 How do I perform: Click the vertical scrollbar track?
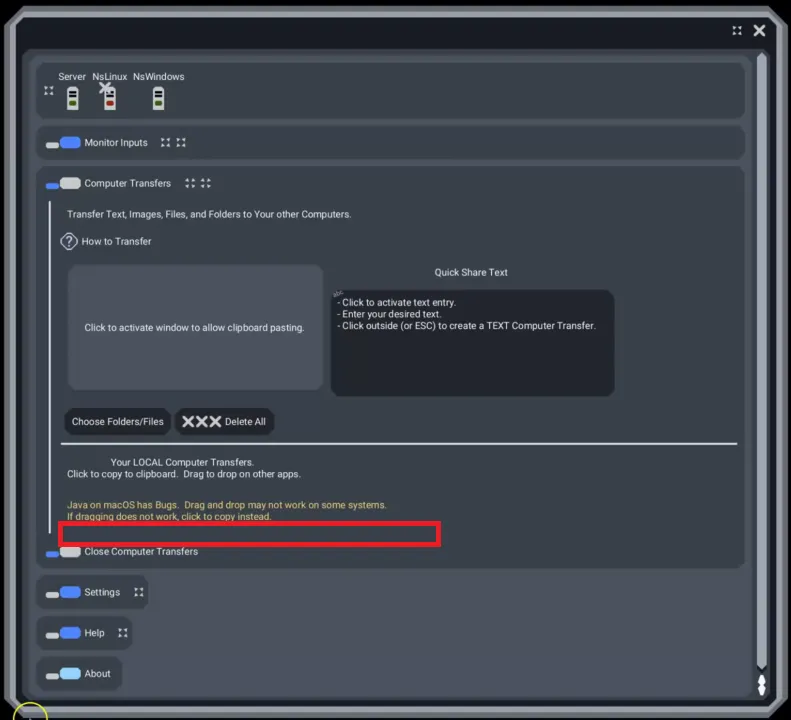tap(761, 361)
